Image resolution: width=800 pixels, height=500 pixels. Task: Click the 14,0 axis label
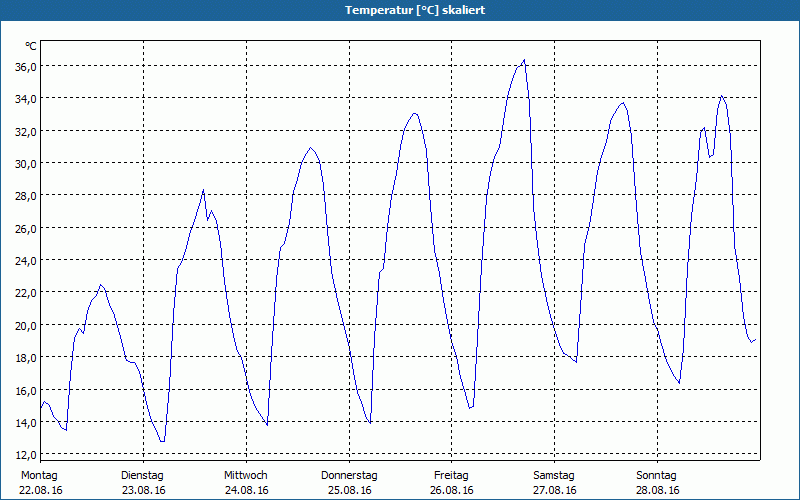(x=26, y=422)
